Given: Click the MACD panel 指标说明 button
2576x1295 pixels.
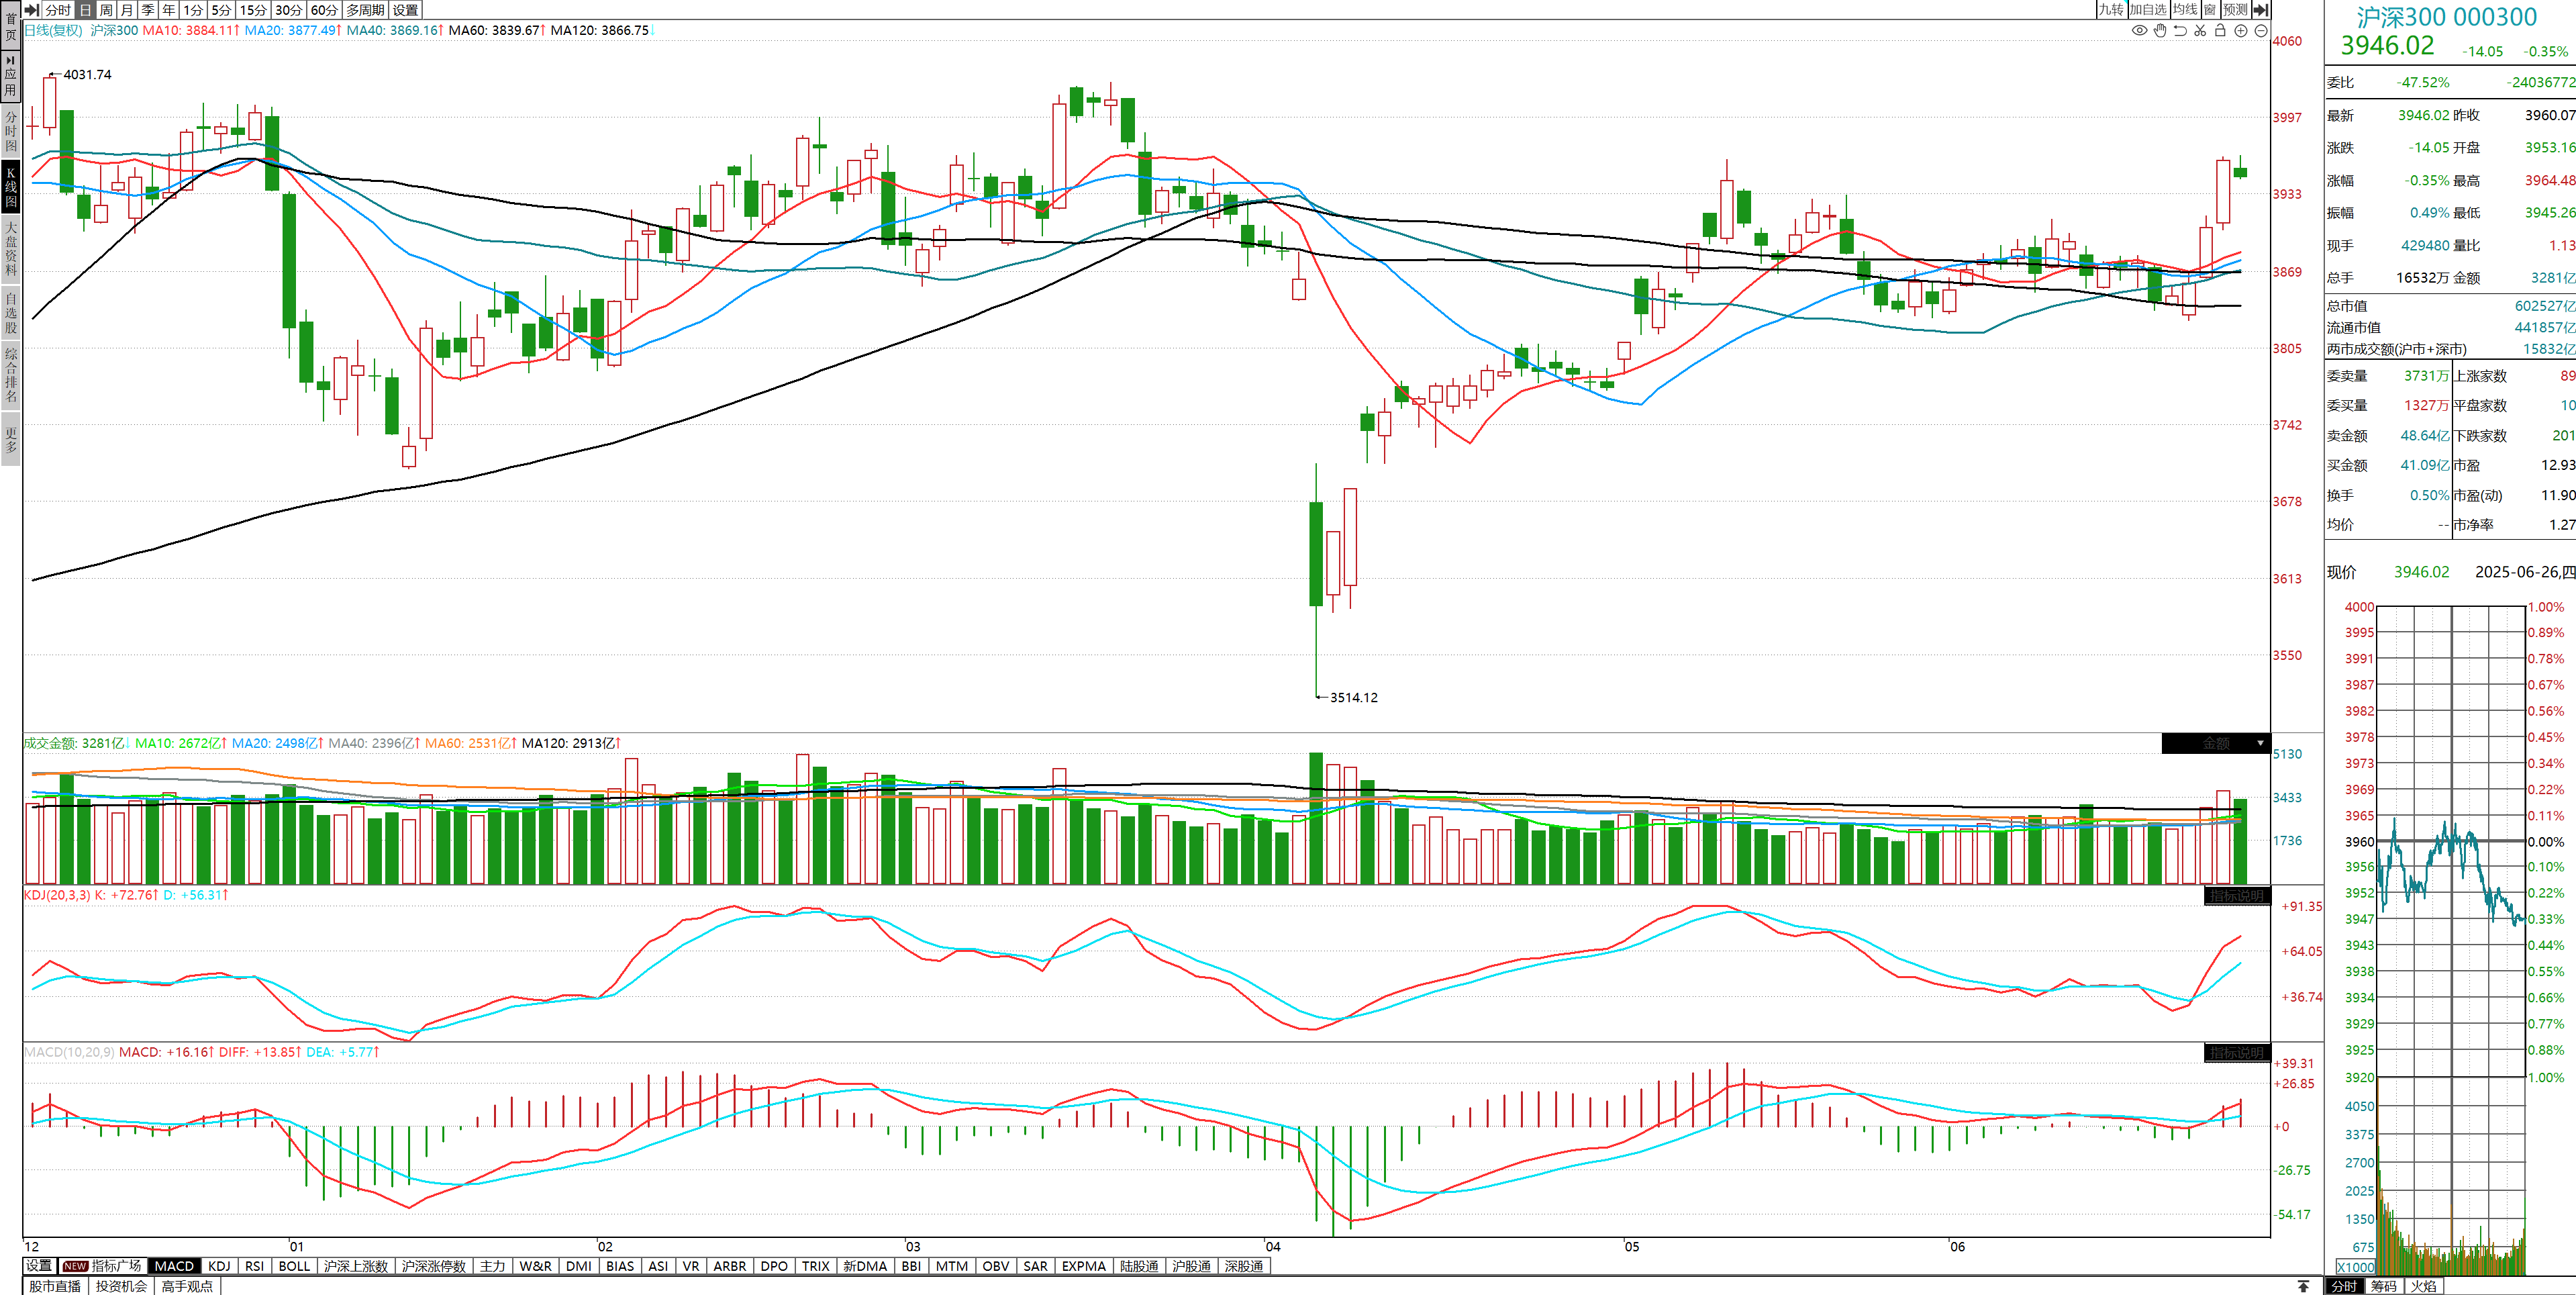Looking at the screenshot, I should point(2237,1053).
